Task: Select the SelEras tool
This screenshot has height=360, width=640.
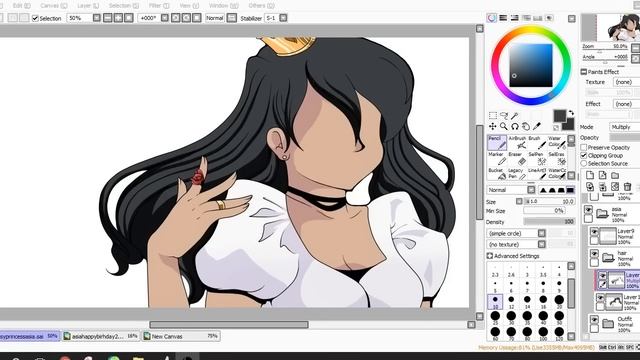Action: [557, 159]
